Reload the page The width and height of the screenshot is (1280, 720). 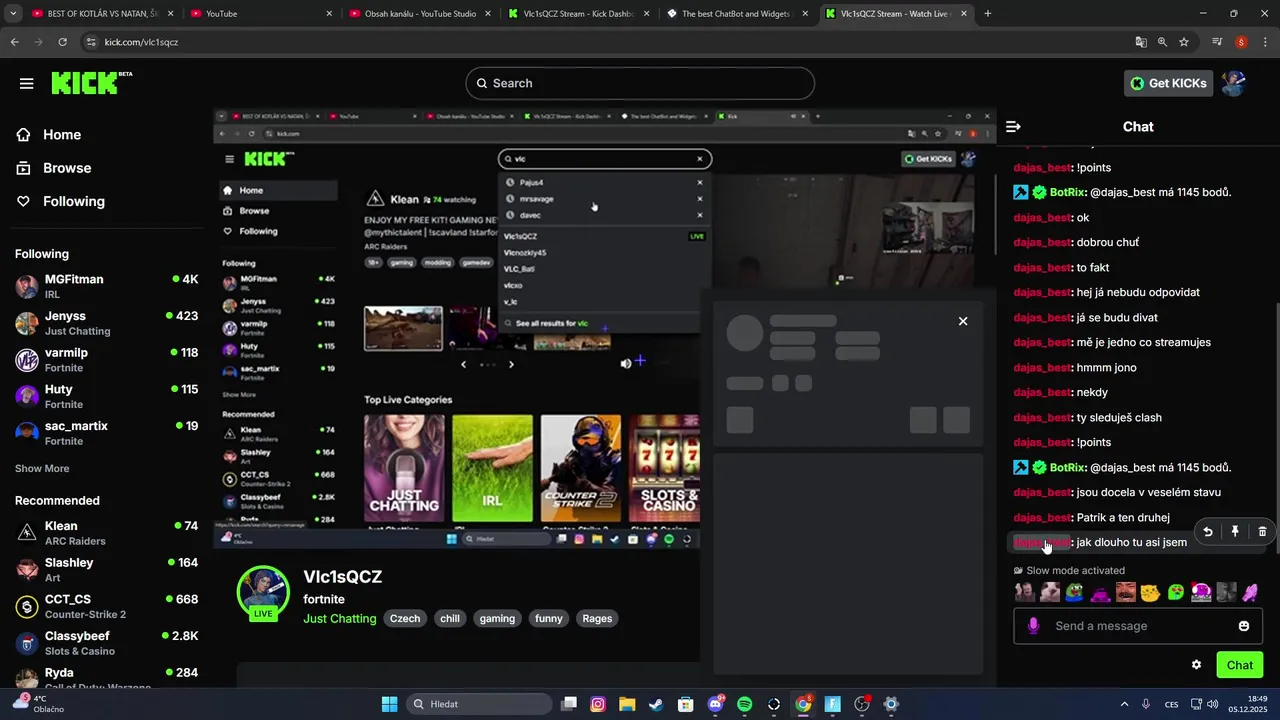(x=62, y=42)
